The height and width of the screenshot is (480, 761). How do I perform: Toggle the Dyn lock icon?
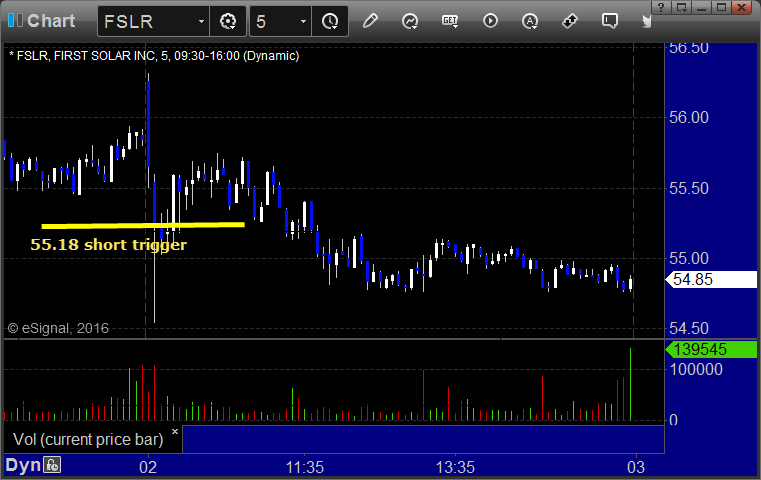(52, 465)
